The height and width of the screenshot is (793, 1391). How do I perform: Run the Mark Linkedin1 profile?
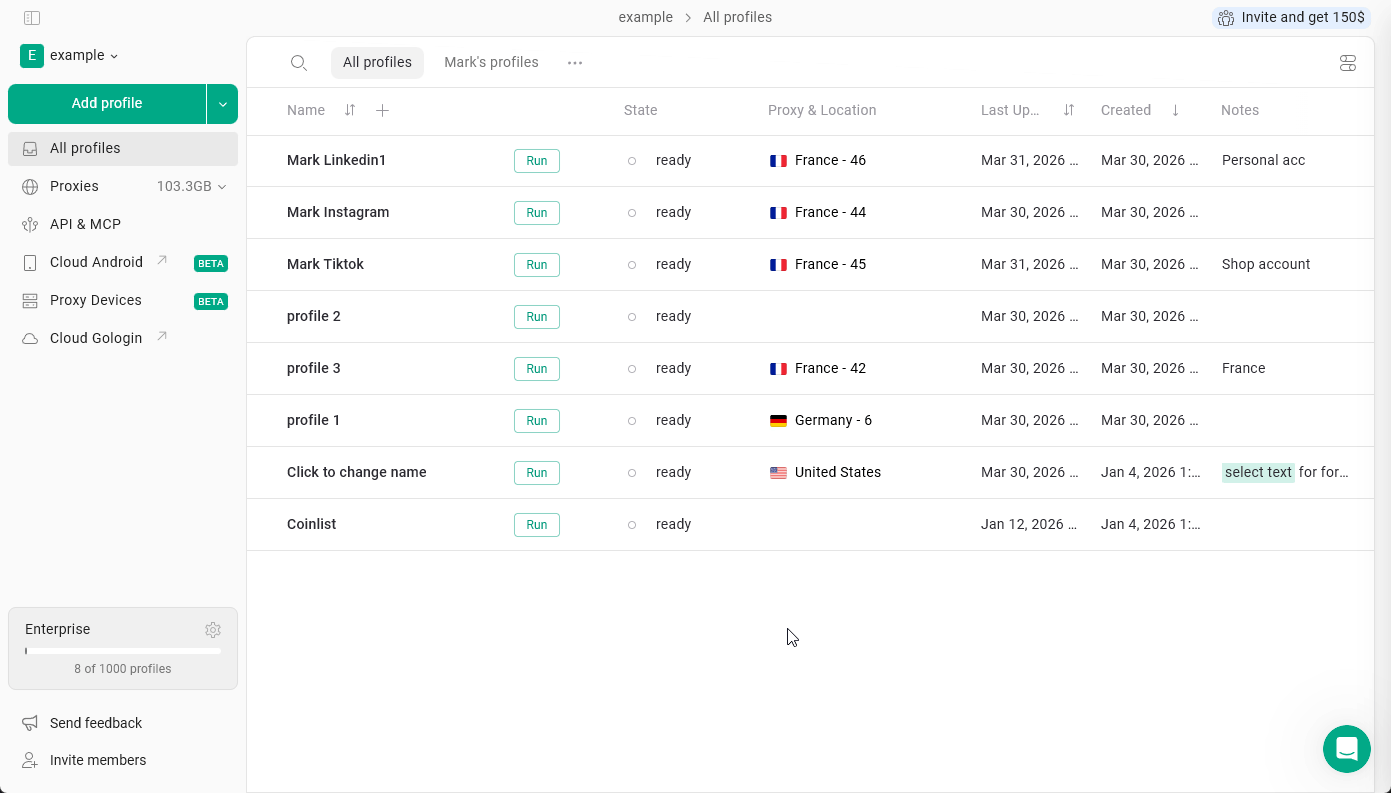tap(537, 161)
